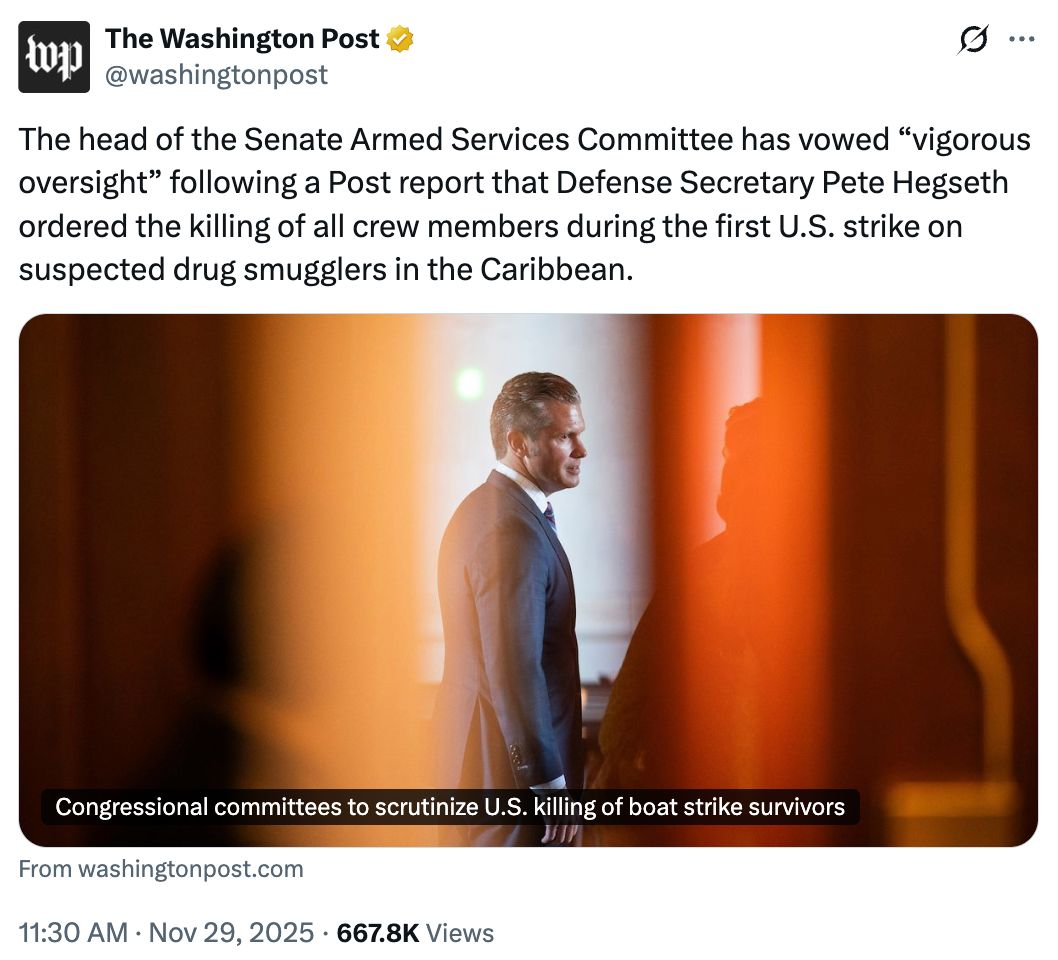Click the caption about boat strike survivors
The height and width of the screenshot is (960, 1058).
[x=451, y=807]
